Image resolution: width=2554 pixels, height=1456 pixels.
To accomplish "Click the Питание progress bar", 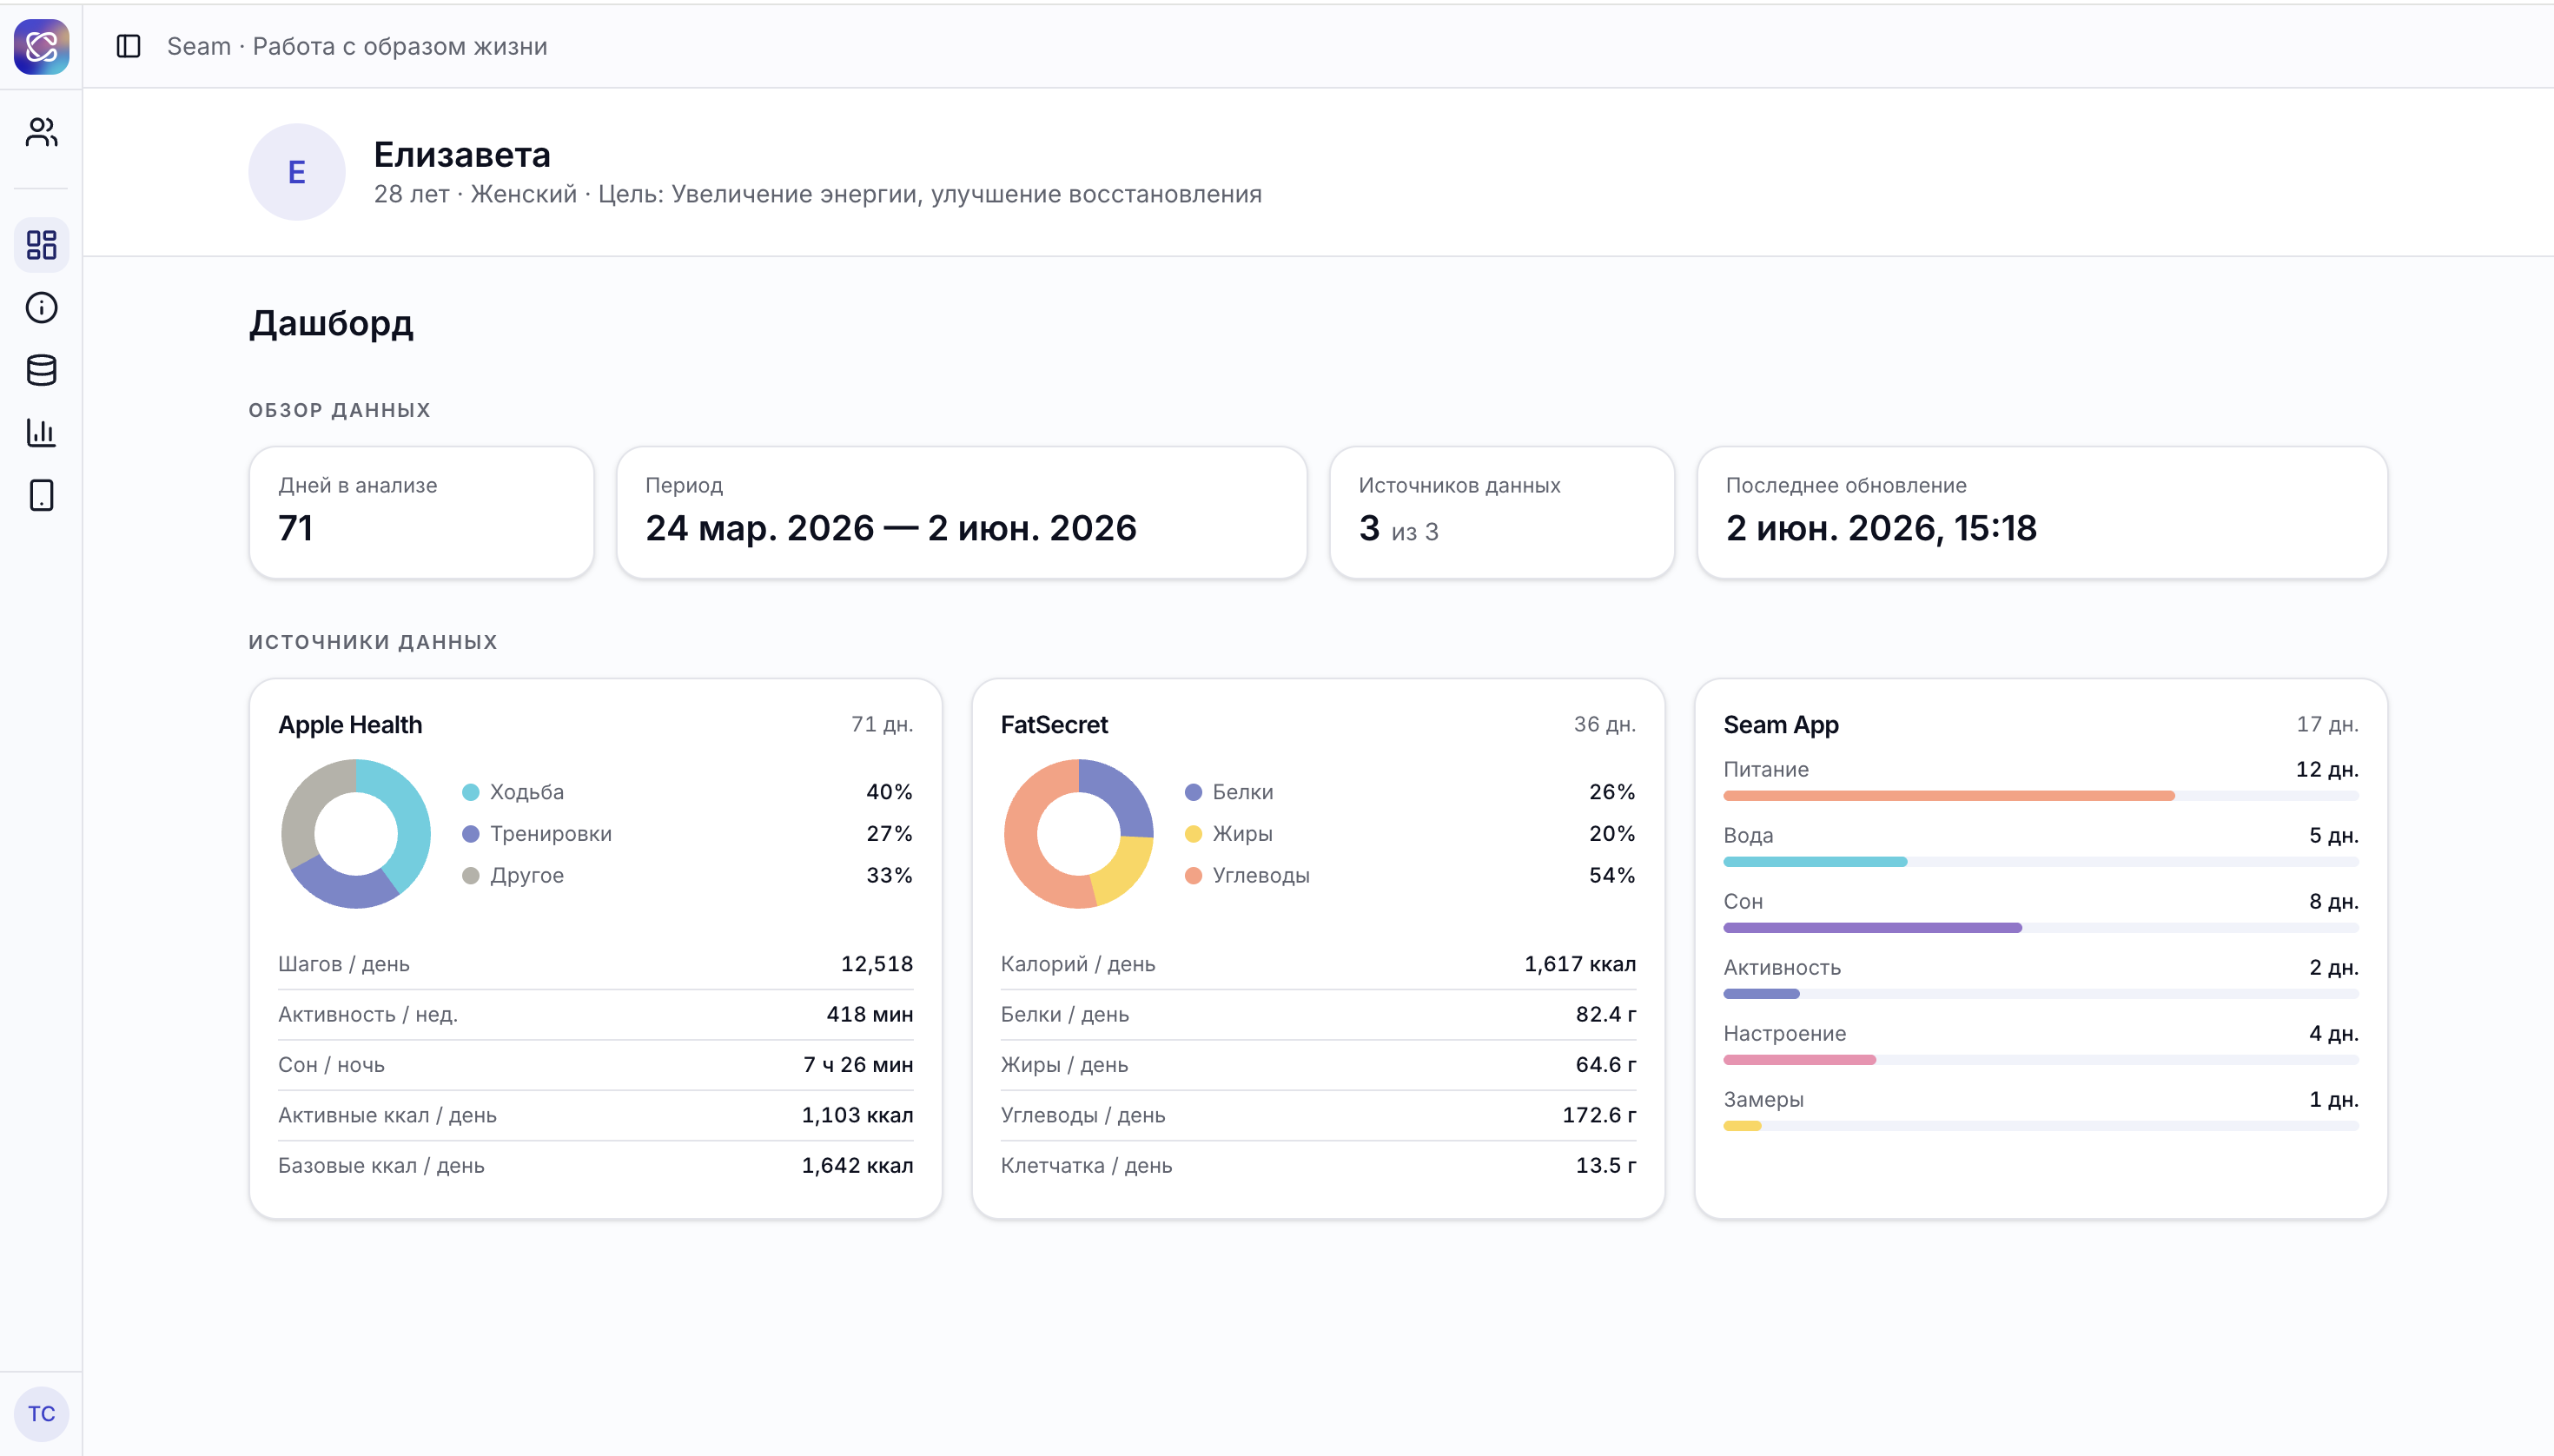I will [x=2041, y=796].
